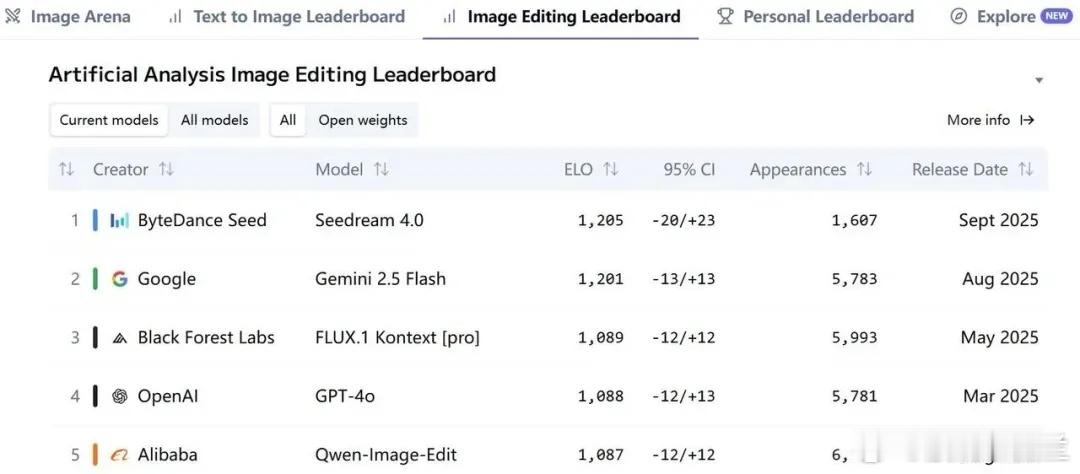Switch to the All models toggle
Viewport: 1080px width, 474px height.
click(x=214, y=120)
